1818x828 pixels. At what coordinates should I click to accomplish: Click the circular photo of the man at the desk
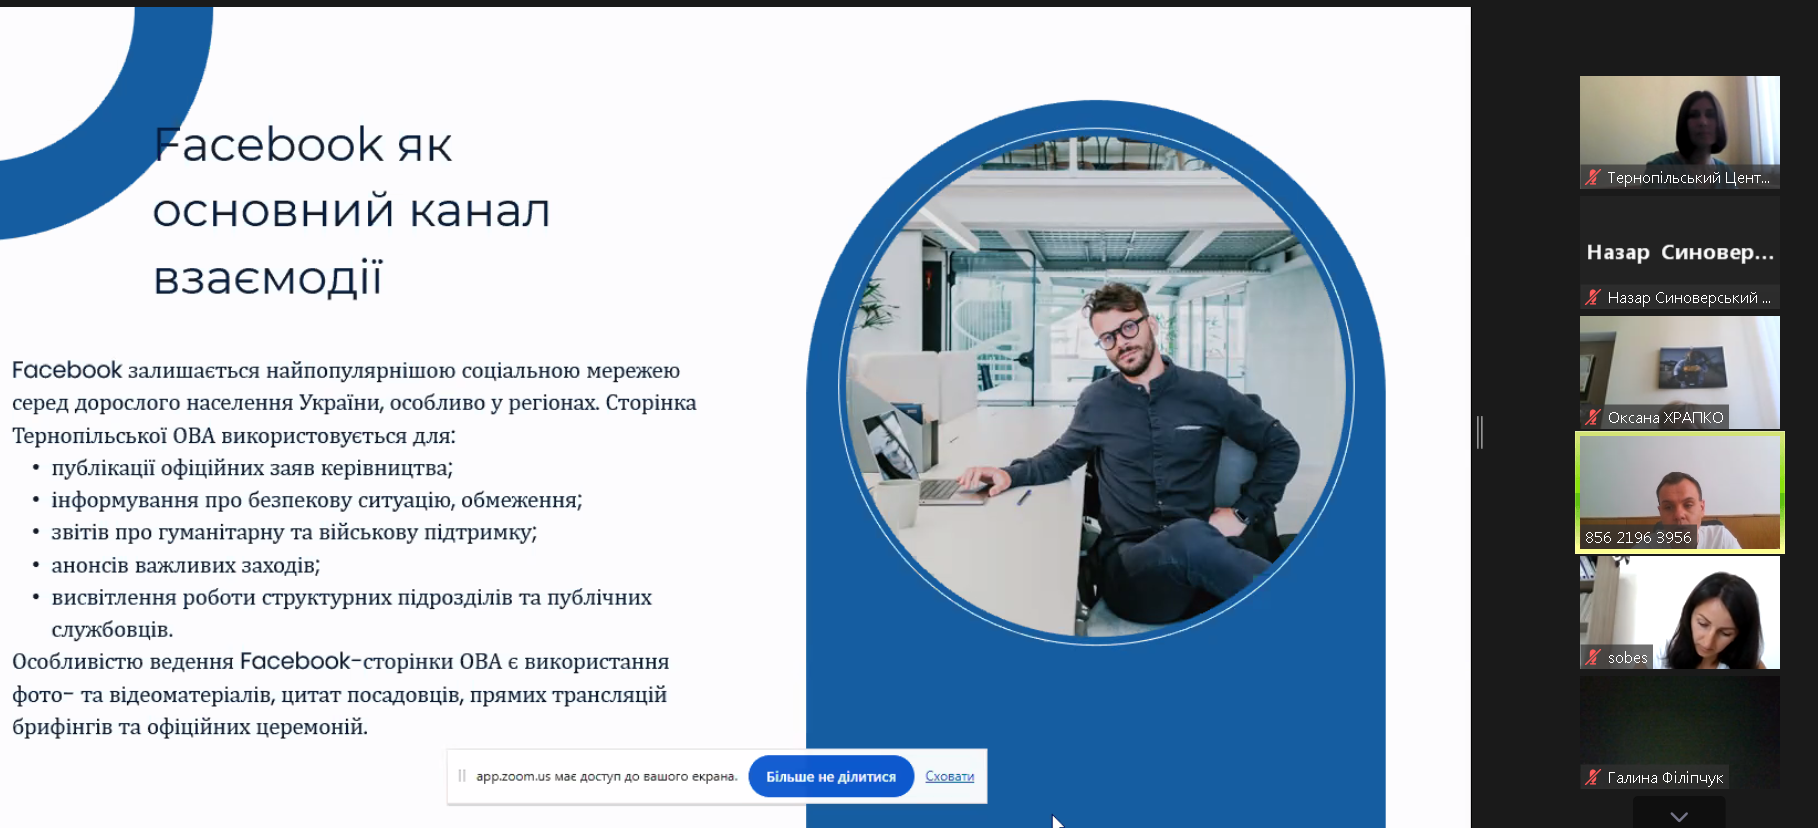(1096, 385)
